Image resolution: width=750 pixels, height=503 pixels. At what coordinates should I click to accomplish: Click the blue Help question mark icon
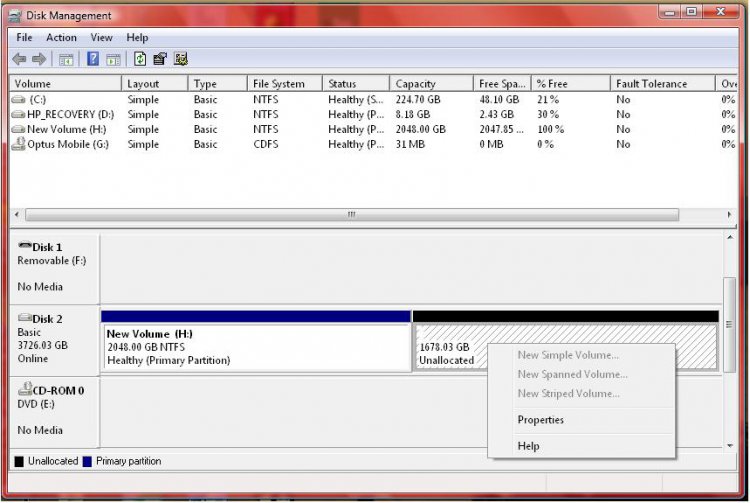[x=93, y=59]
